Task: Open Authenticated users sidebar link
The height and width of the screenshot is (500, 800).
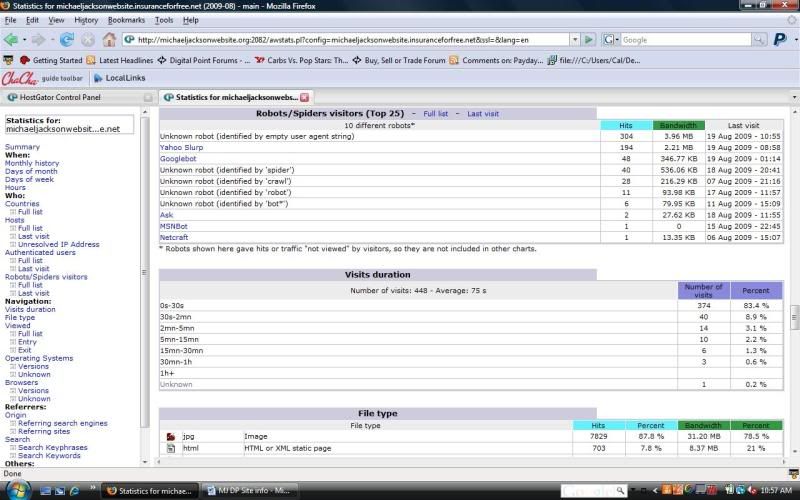Action: click(40, 253)
